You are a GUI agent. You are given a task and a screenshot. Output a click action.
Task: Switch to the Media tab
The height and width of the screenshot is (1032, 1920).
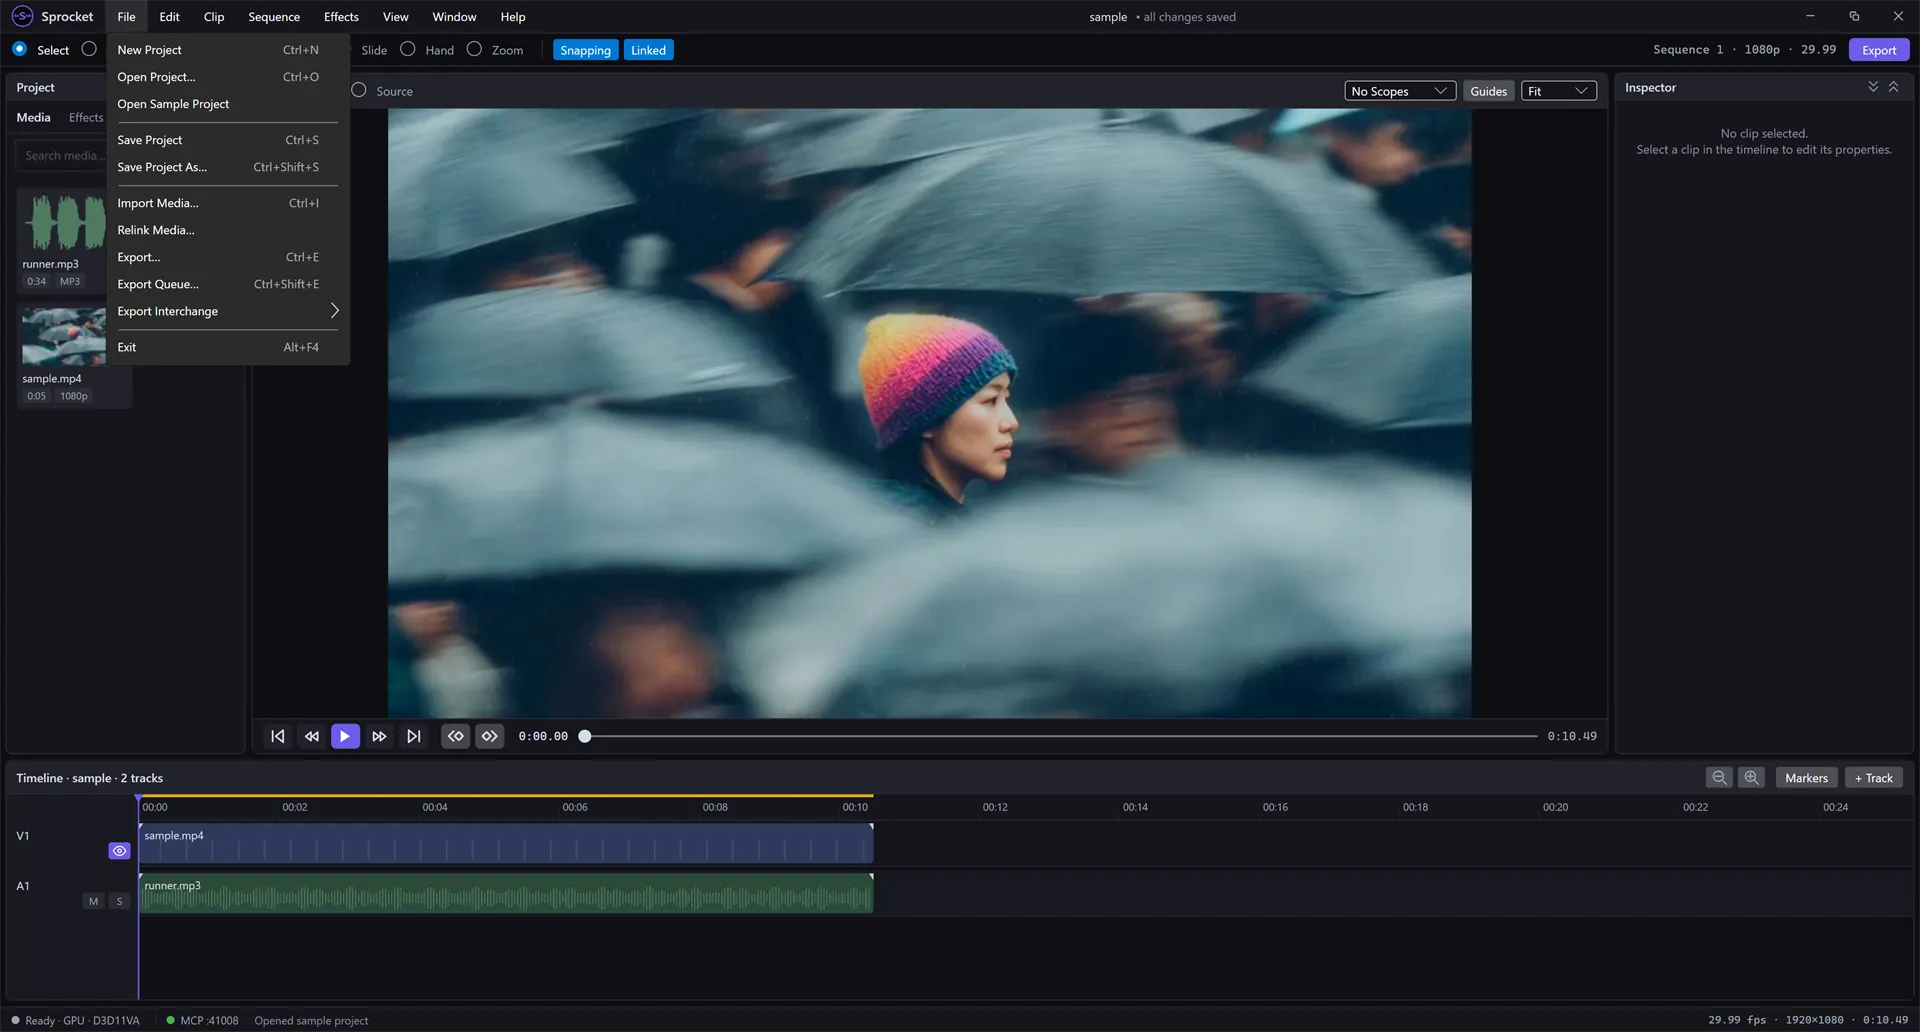pyautogui.click(x=33, y=117)
